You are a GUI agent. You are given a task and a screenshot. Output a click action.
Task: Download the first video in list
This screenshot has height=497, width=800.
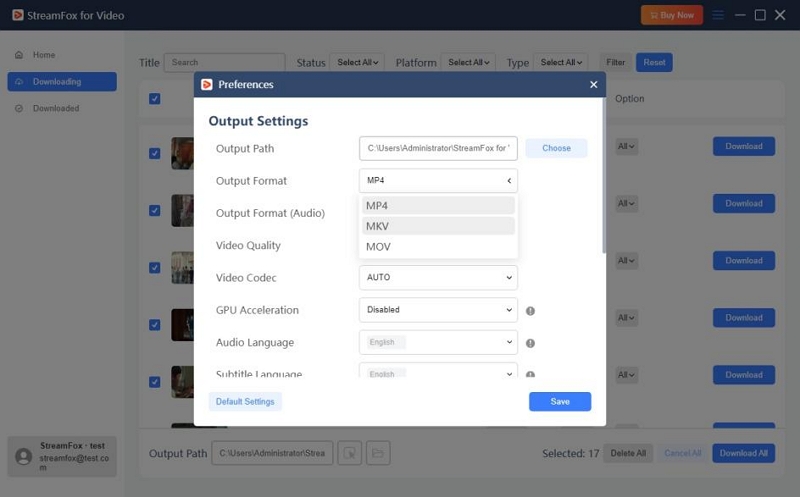tap(744, 146)
